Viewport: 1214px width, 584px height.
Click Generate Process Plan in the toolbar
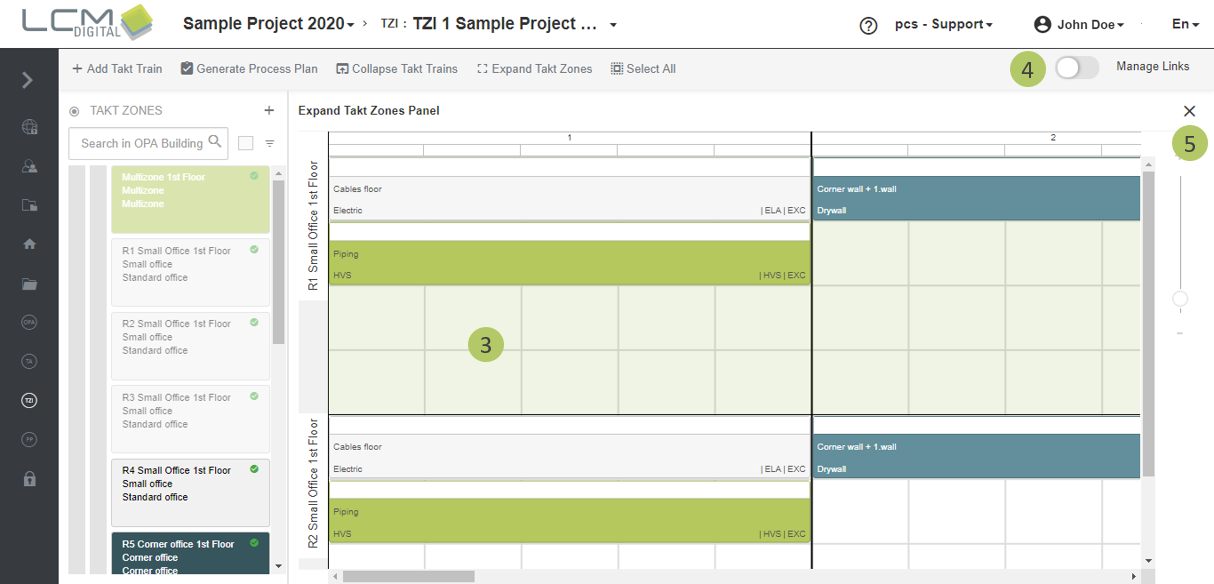[249, 69]
